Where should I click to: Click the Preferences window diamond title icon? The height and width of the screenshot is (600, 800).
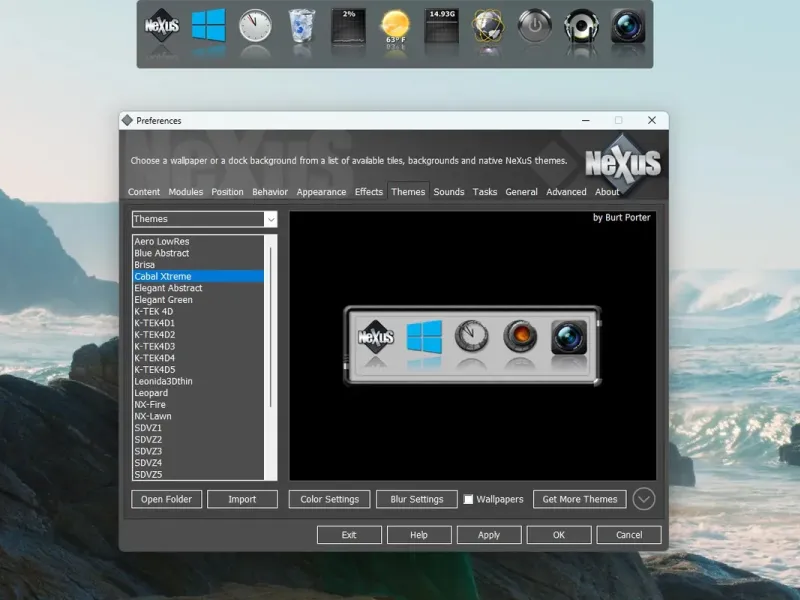[128, 120]
